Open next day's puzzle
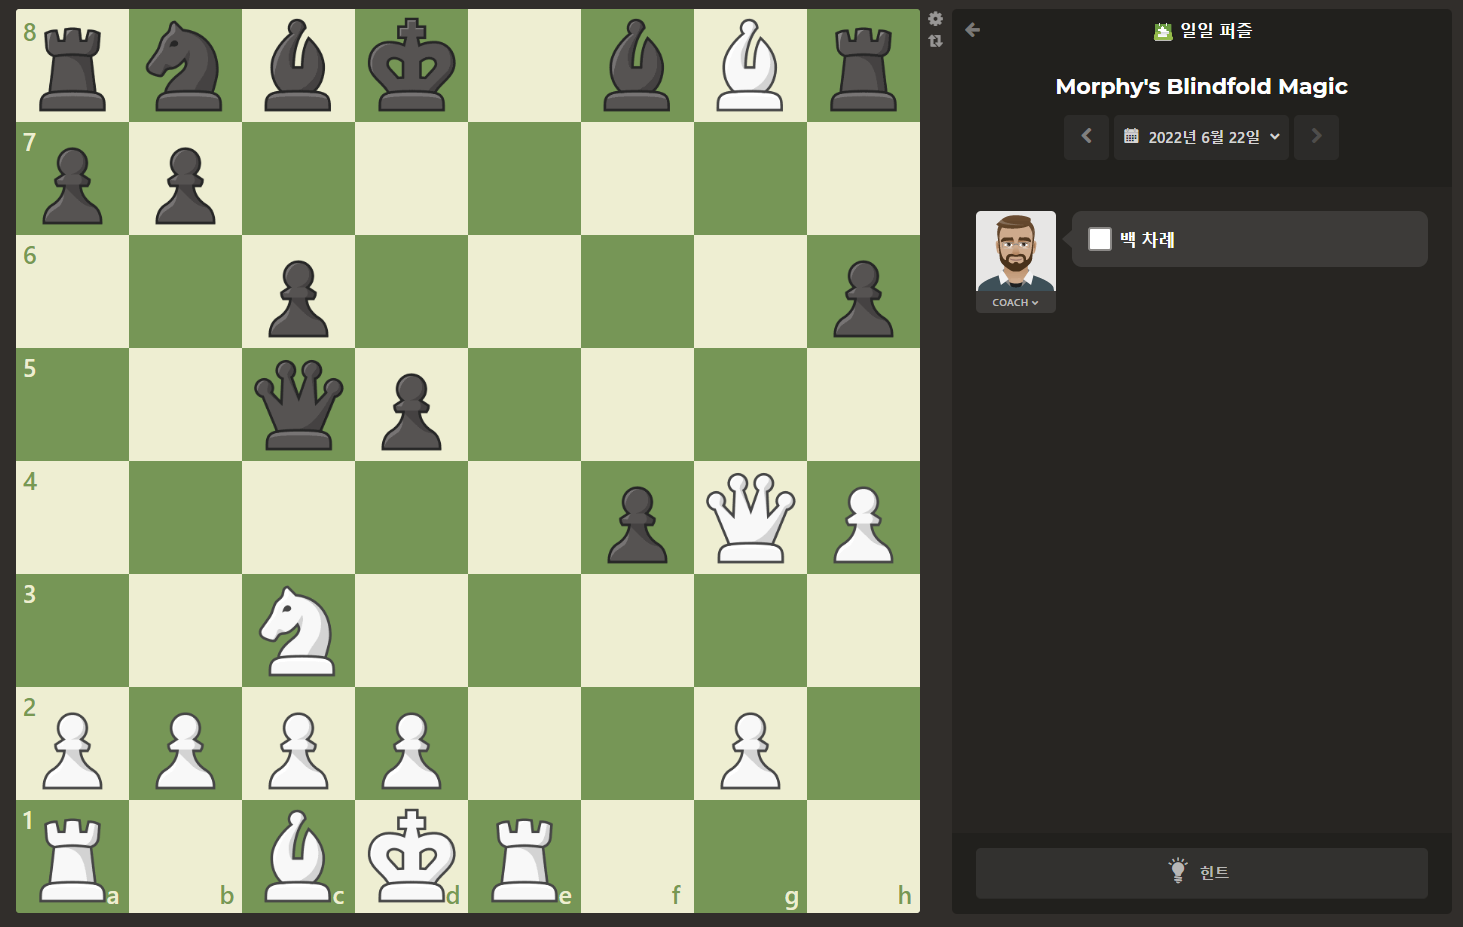Viewport: 1463px width, 927px height. [1316, 136]
